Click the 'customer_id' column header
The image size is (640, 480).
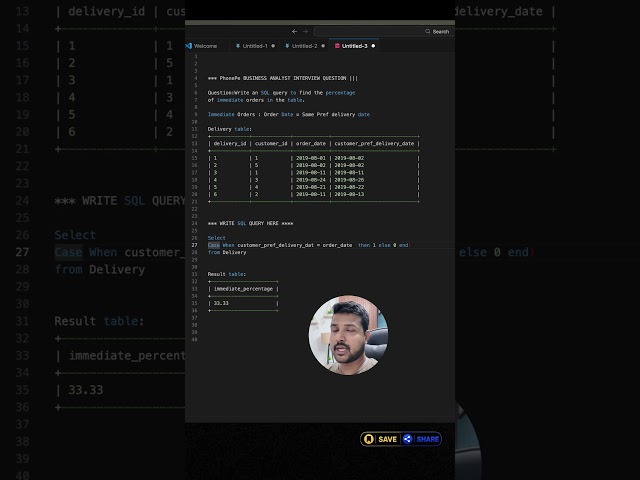point(271,143)
